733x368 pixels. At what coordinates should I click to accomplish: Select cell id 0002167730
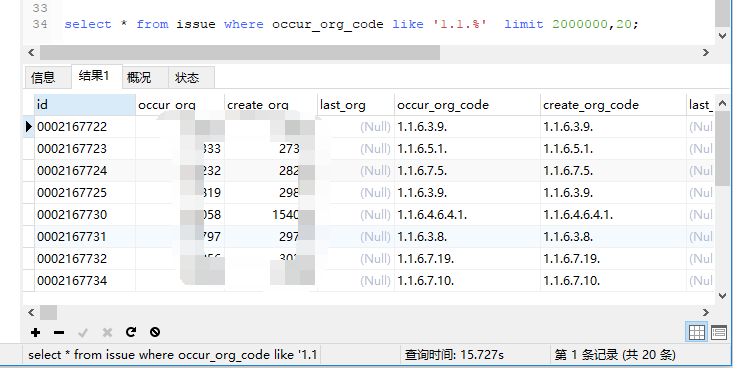[85, 215]
